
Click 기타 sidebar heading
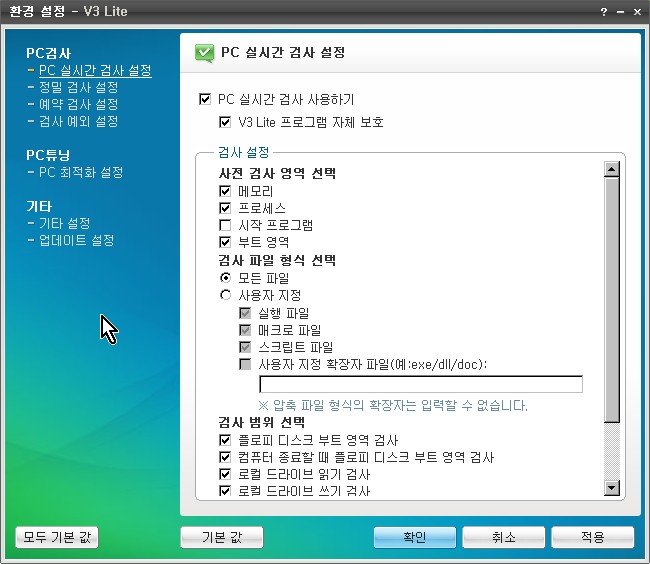coord(39,206)
